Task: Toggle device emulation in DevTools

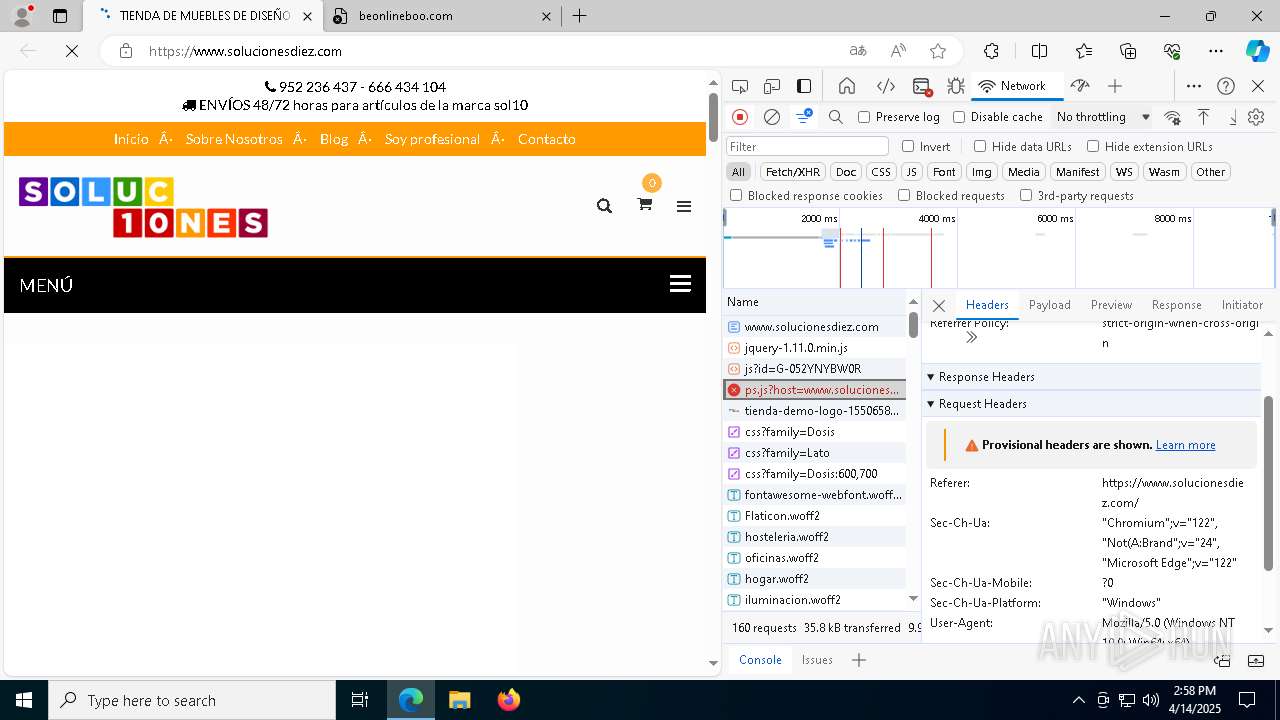Action: pos(772,86)
